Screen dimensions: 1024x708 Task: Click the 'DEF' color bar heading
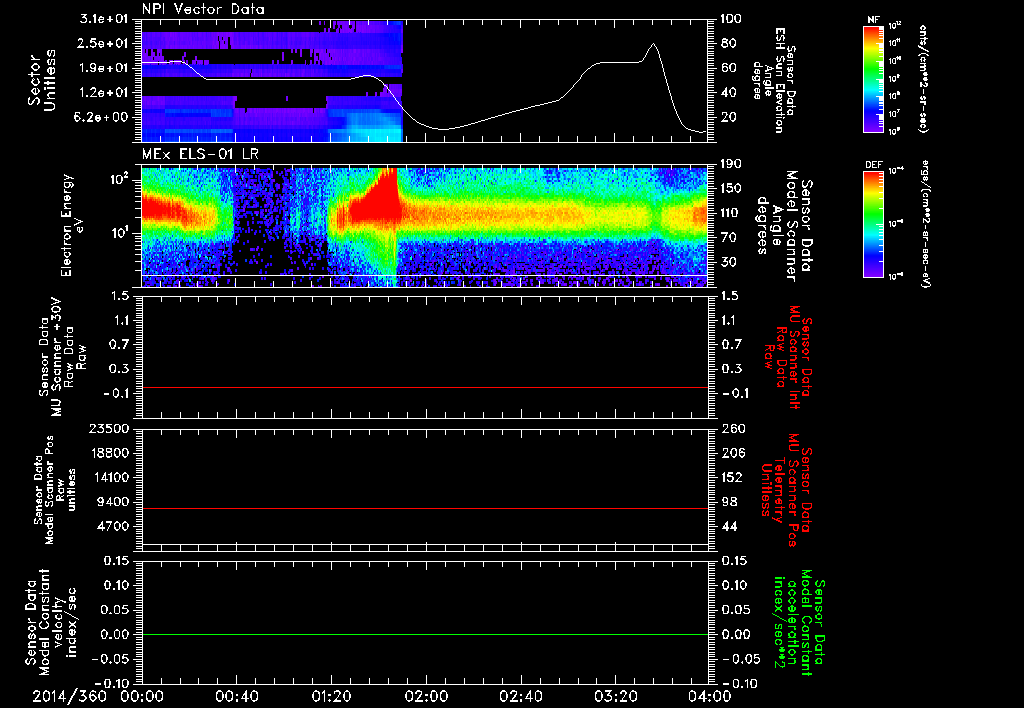[873, 165]
